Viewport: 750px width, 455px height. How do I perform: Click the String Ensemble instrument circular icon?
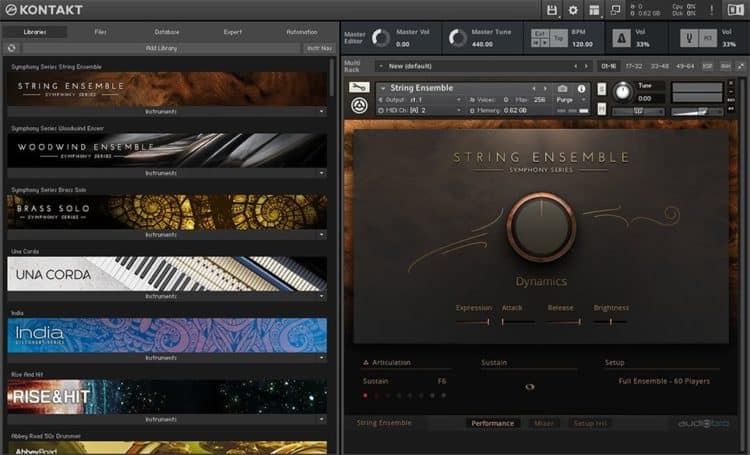point(359,105)
